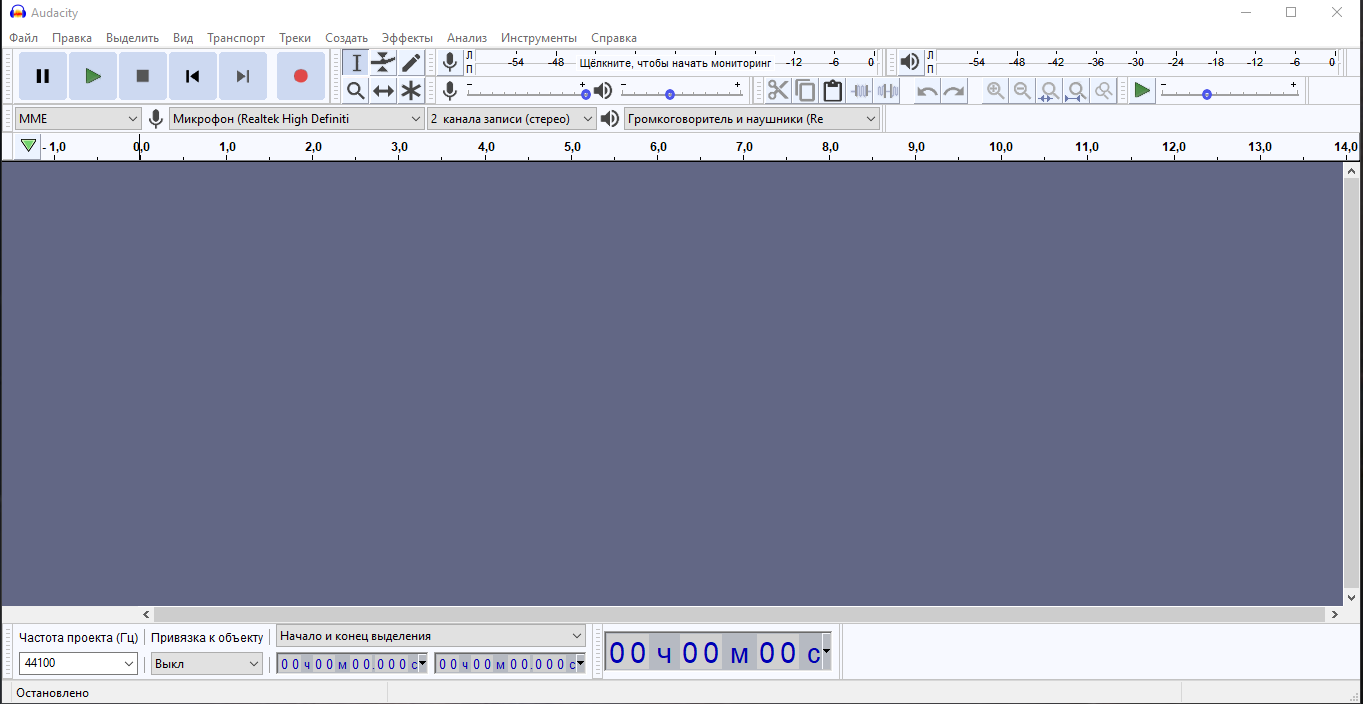Open the Создать menu

pos(346,38)
